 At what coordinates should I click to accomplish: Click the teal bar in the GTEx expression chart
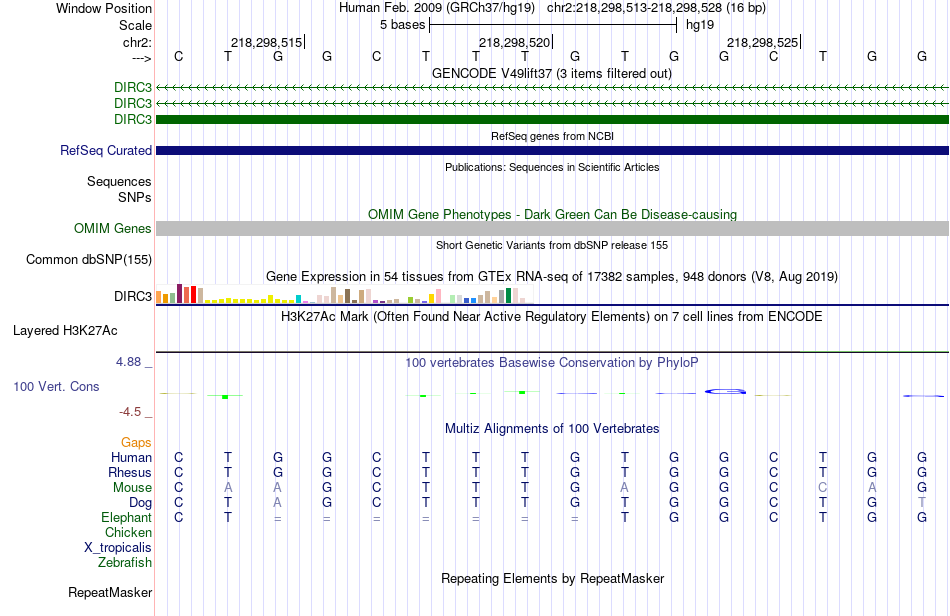pos(299,299)
